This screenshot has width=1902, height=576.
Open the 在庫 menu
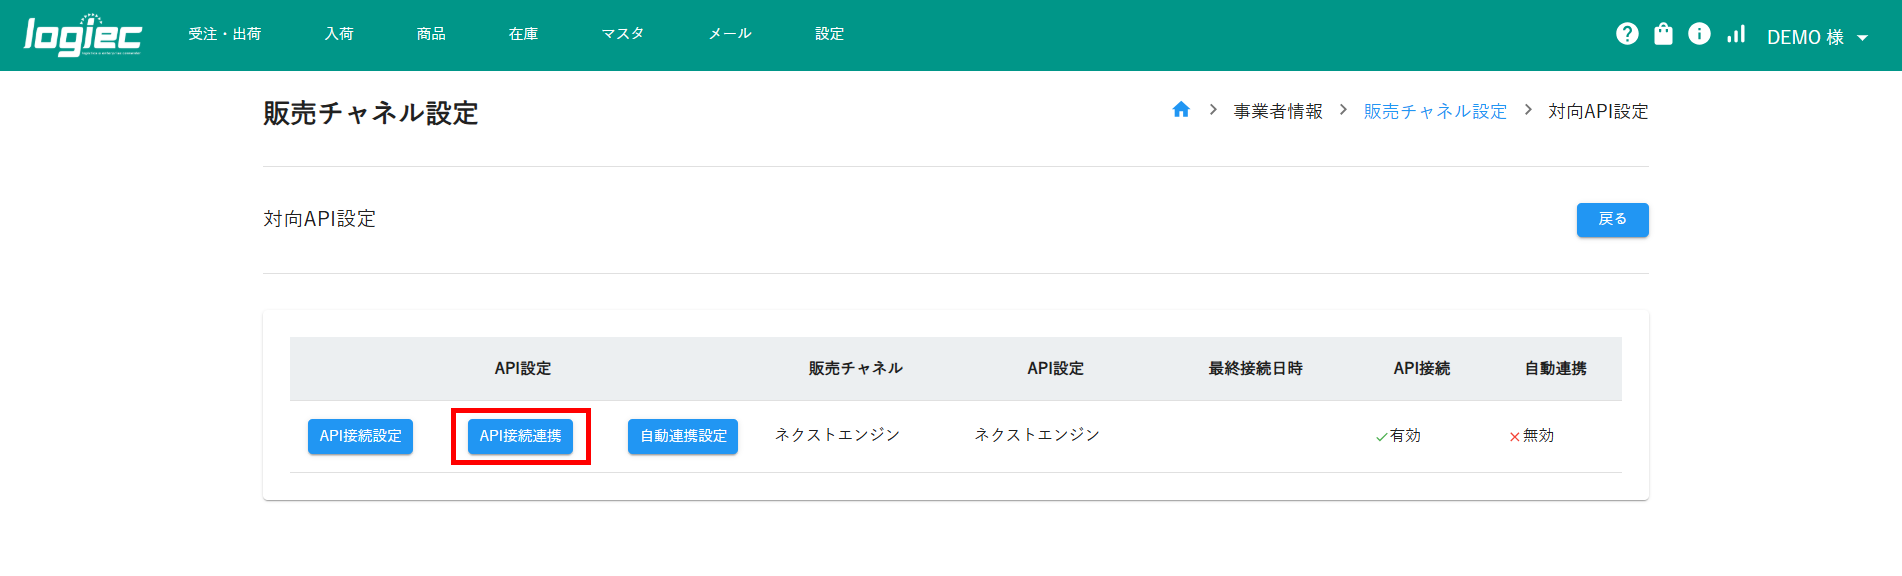click(x=523, y=34)
